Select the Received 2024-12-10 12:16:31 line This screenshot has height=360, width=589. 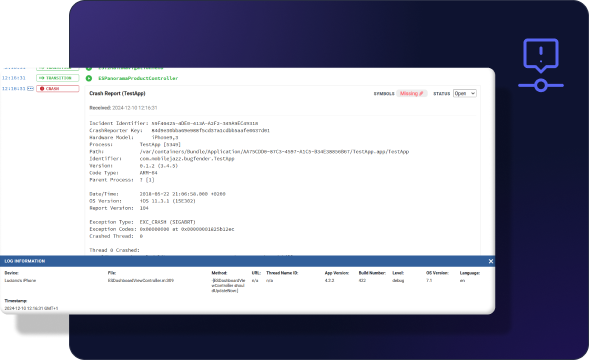pos(123,108)
